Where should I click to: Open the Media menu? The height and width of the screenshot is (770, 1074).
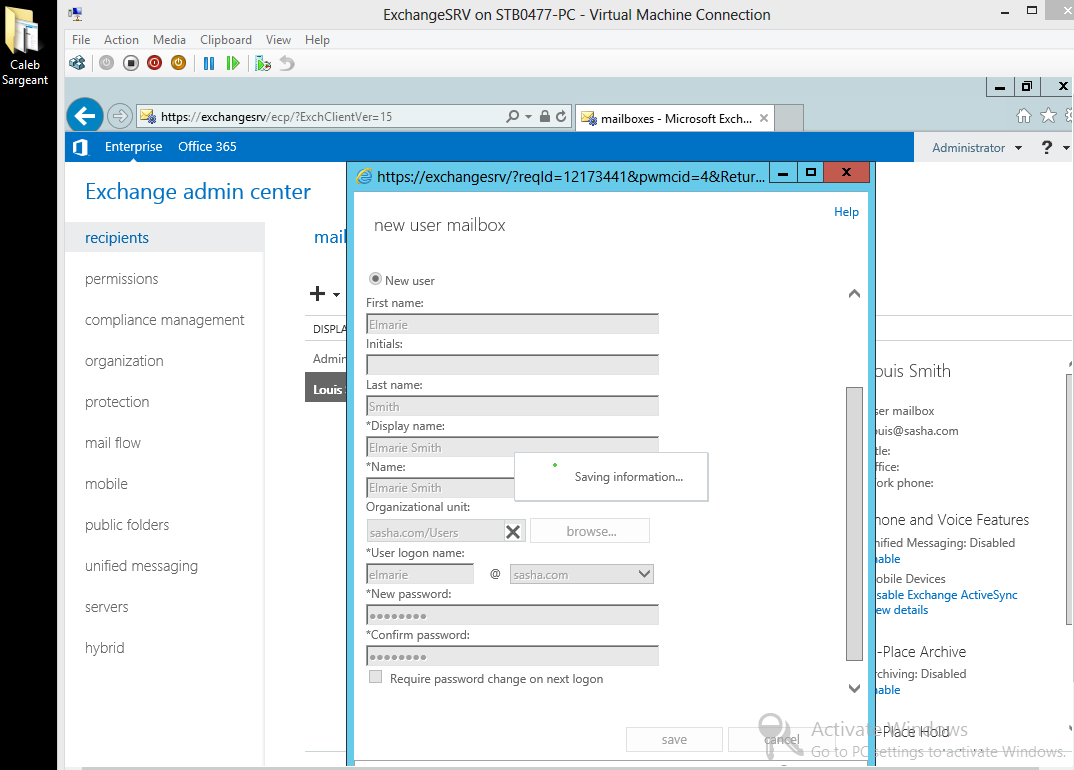(169, 40)
